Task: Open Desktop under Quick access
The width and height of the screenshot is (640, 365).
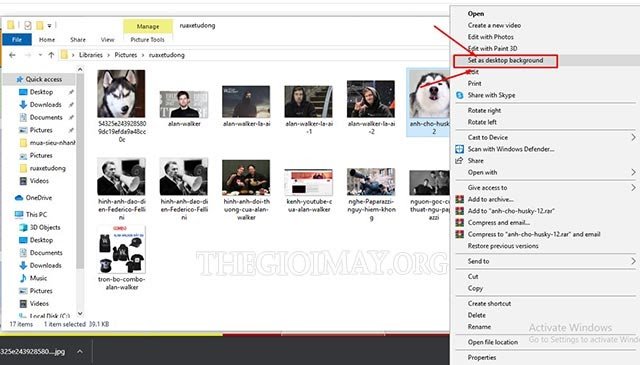Action: pyautogui.click(x=41, y=92)
